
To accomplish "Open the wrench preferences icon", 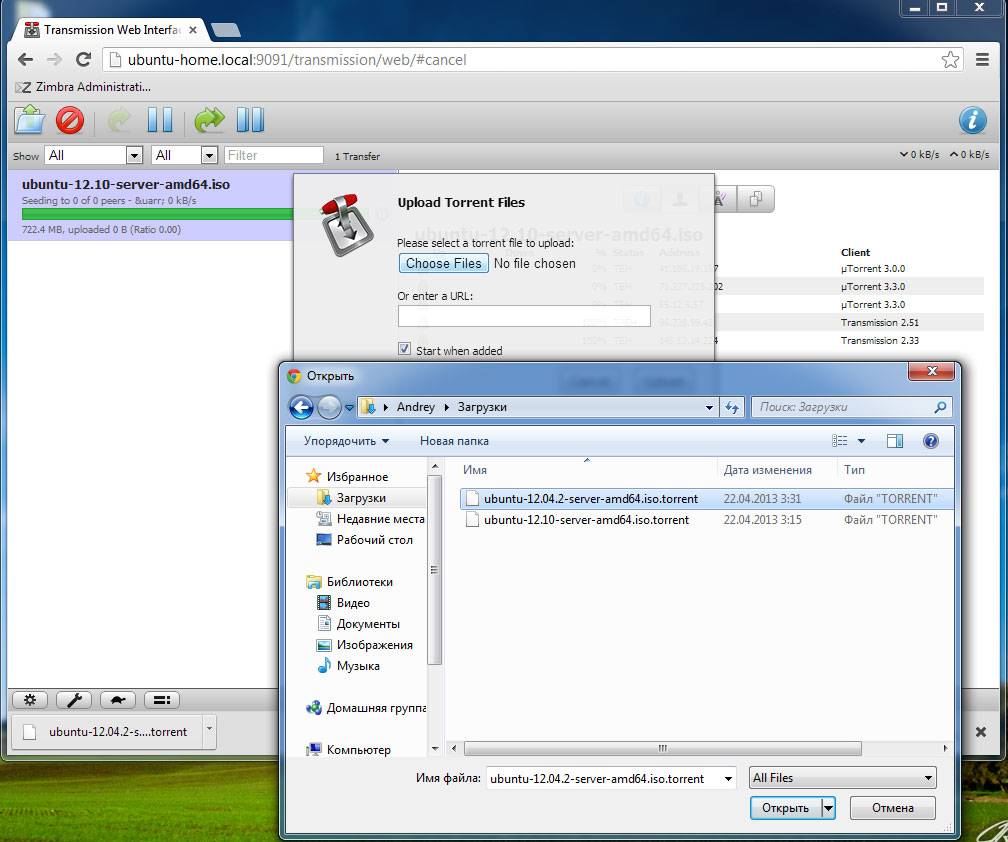I will click(74, 700).
